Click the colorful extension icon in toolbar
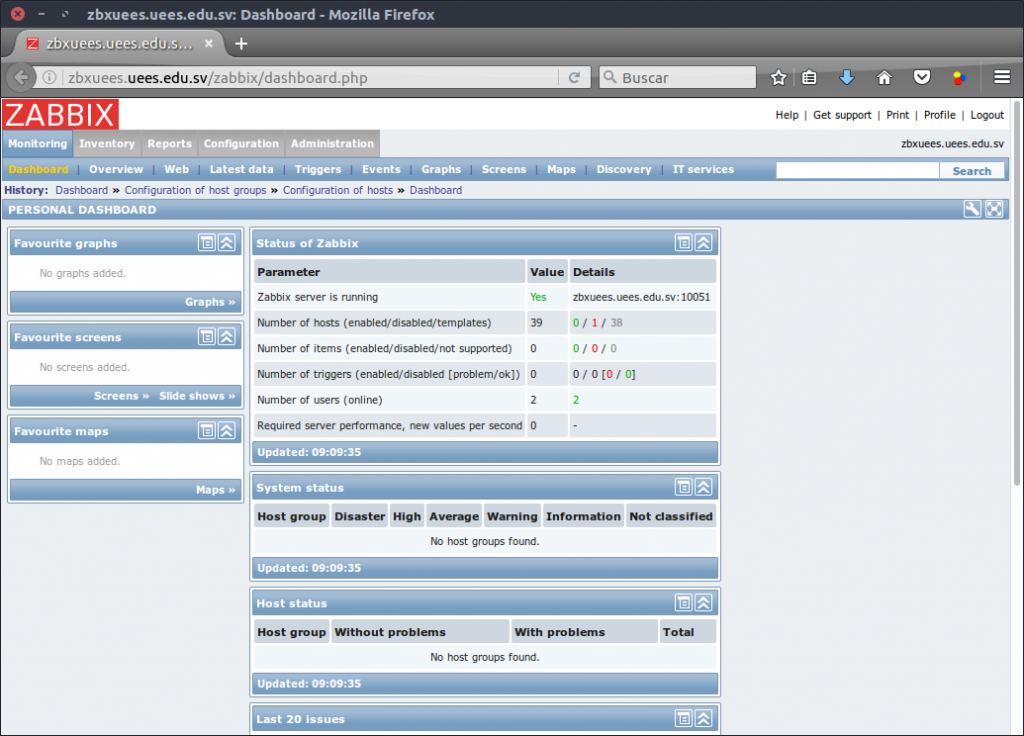Viewport: 1024px width, 736px height. click(959, 78)
